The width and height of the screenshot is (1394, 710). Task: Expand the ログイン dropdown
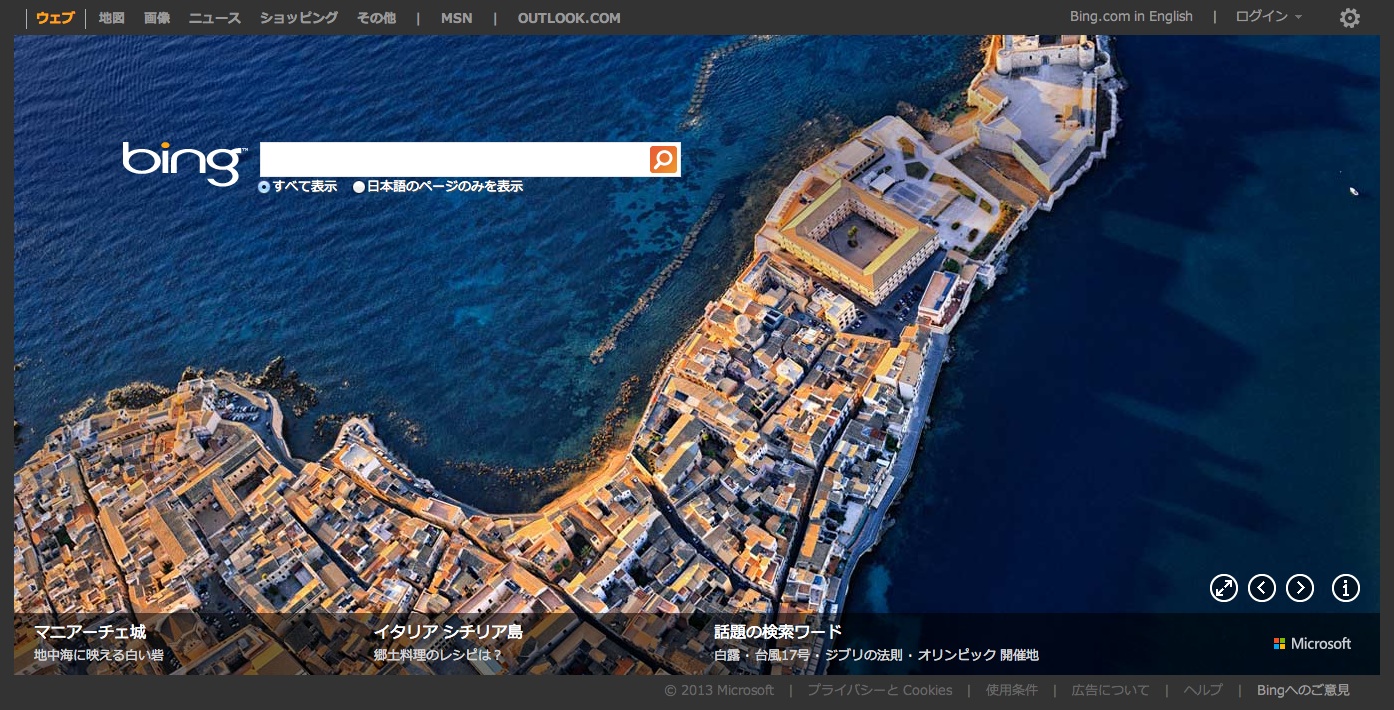pyautogui.click(x=1268, y=17)
